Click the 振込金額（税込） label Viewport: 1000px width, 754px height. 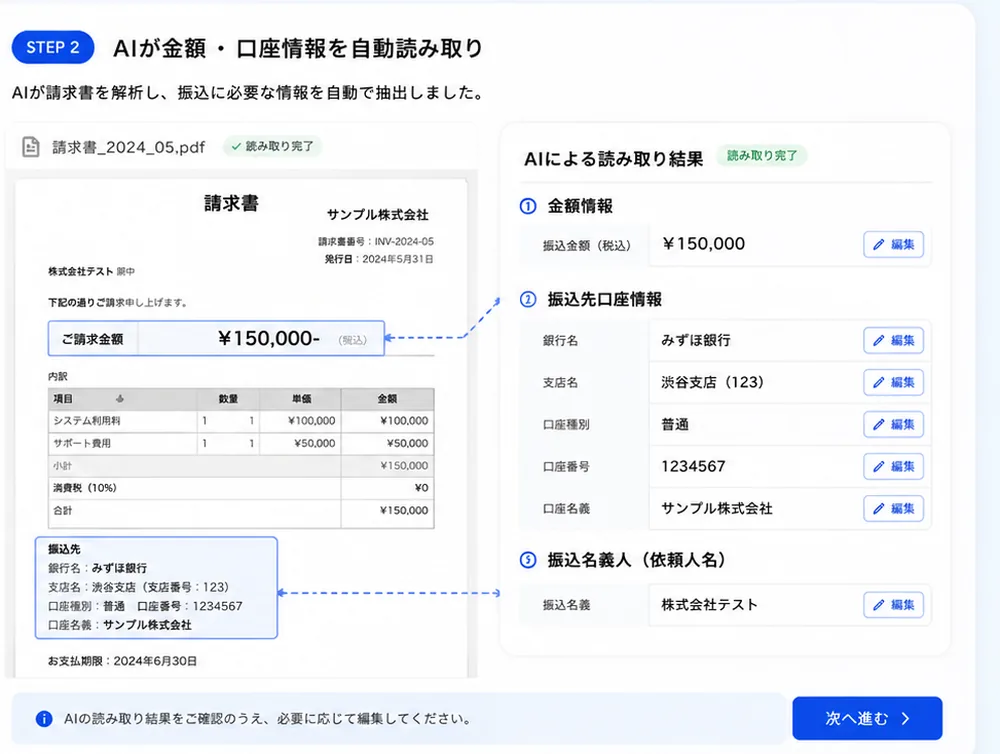point(587,246)
